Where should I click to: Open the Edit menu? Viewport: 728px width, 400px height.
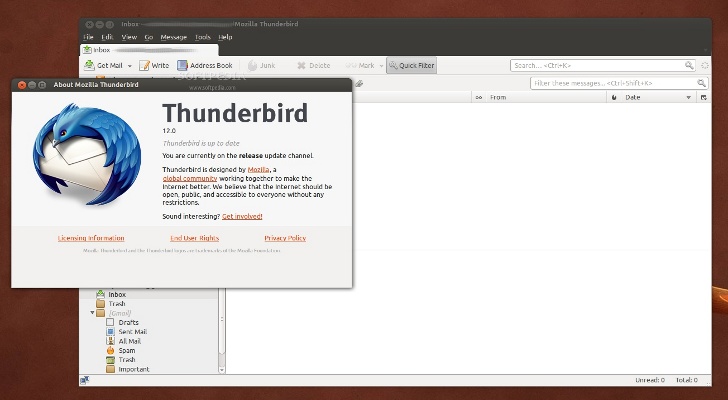107,37
